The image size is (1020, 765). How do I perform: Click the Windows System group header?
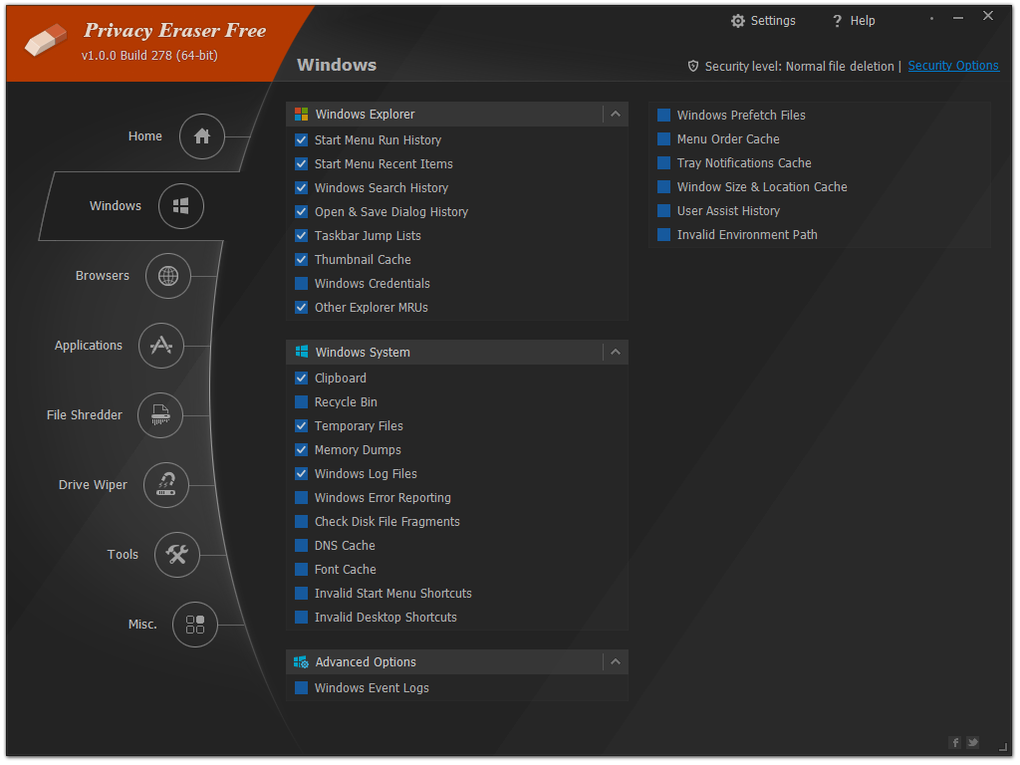(457, 352)
